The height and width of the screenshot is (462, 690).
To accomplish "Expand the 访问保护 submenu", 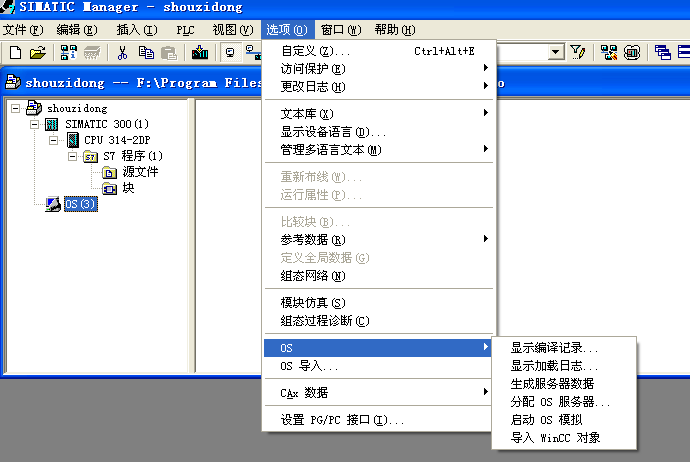I will (485, 68).
